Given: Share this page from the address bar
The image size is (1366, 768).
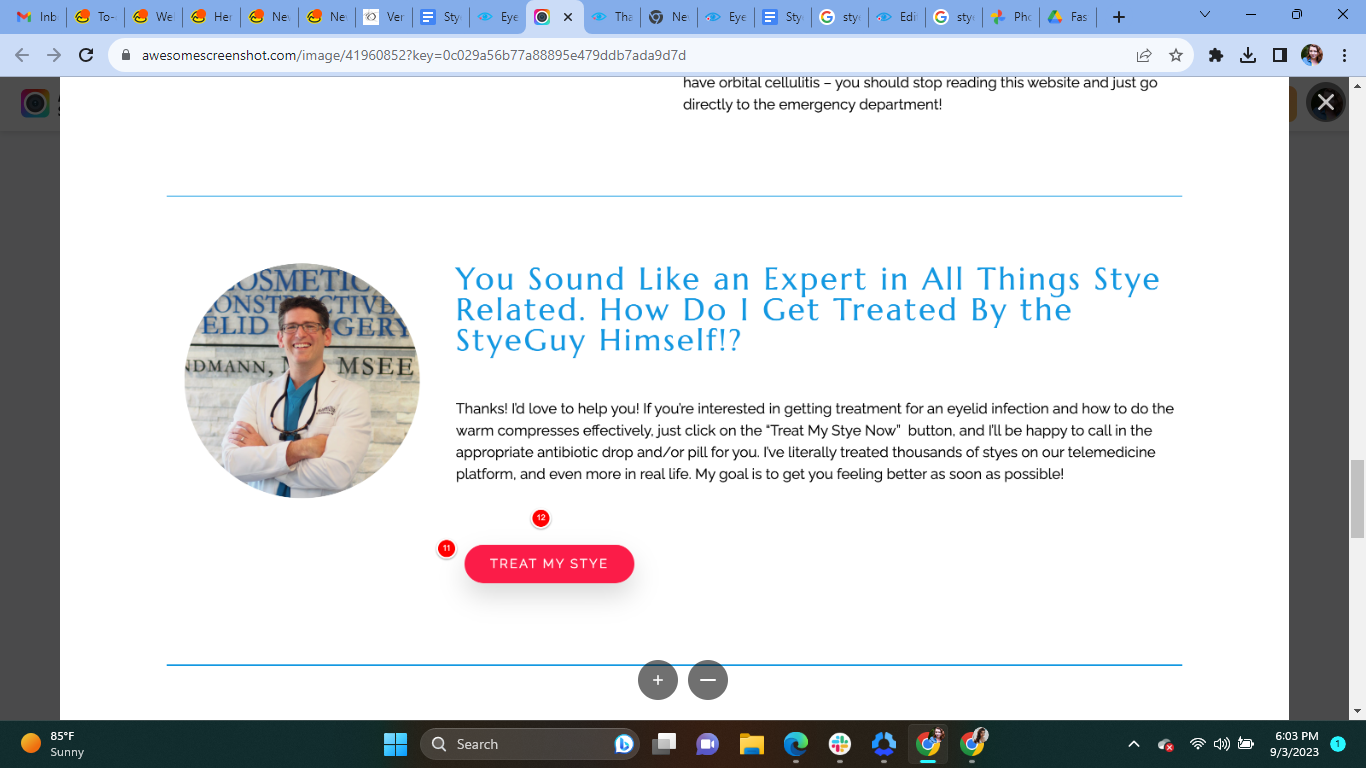Looking at the screenshot, I should pyautogui.click(x=1144, y=56).
